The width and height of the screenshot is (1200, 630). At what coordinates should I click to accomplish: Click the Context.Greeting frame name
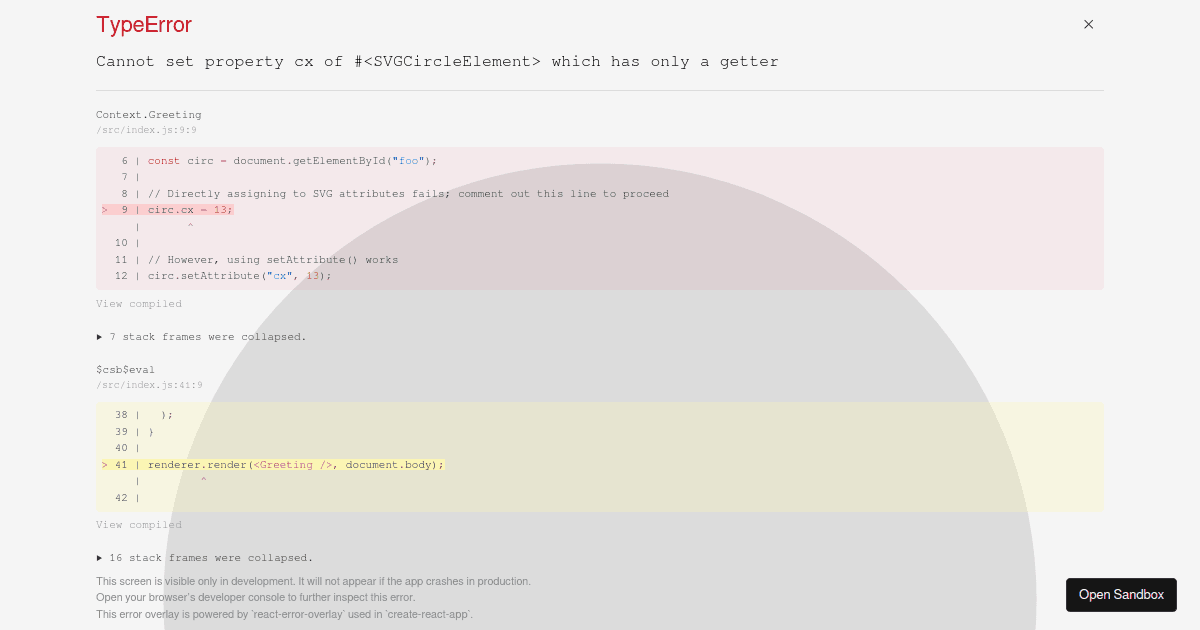tap(148, 115)
